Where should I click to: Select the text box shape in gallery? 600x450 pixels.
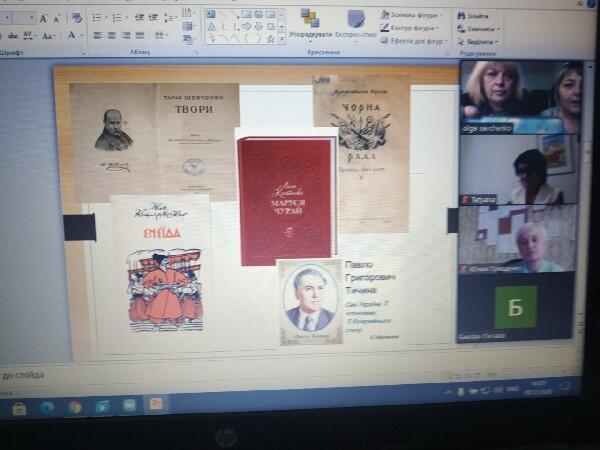[210, 15]
